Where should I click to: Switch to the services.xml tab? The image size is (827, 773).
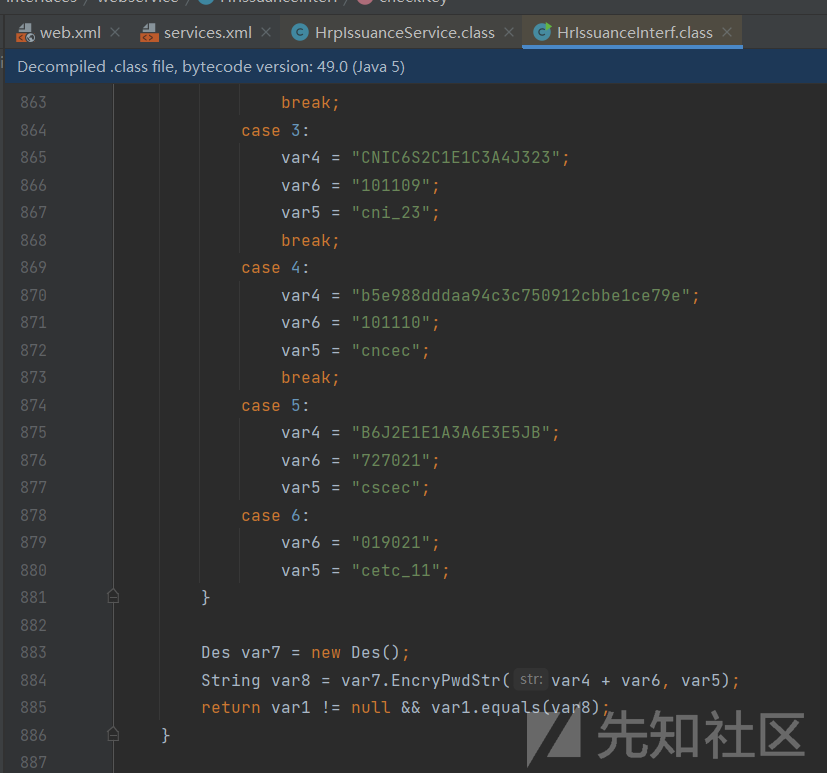207,33
